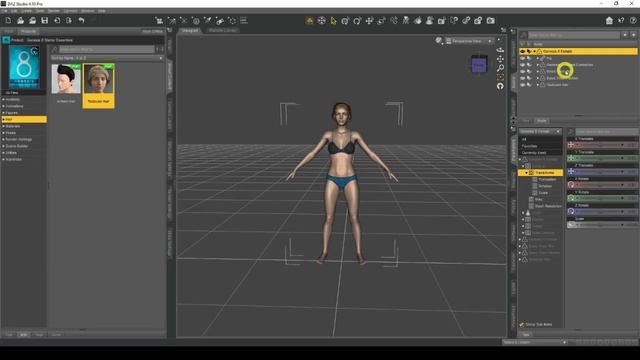Select the Toulouse Hair thumbnail
Image resolution: width=640 pixels, height=360 pixels.
[x=98, y=86]
